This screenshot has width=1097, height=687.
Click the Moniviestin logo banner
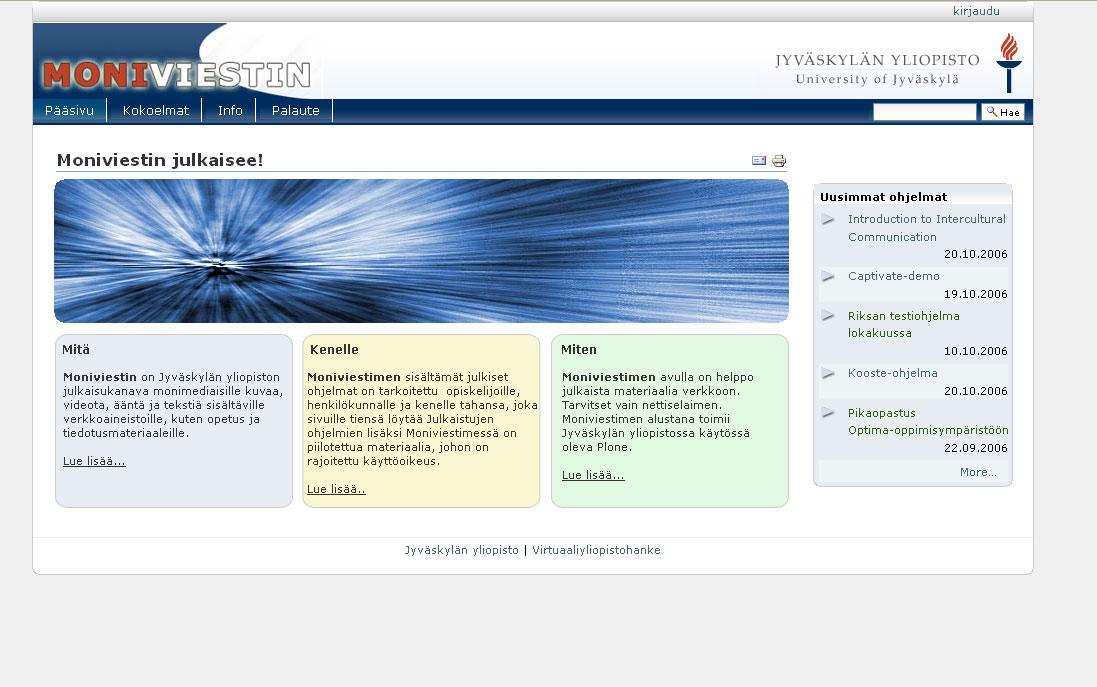[x=177, y=75]
